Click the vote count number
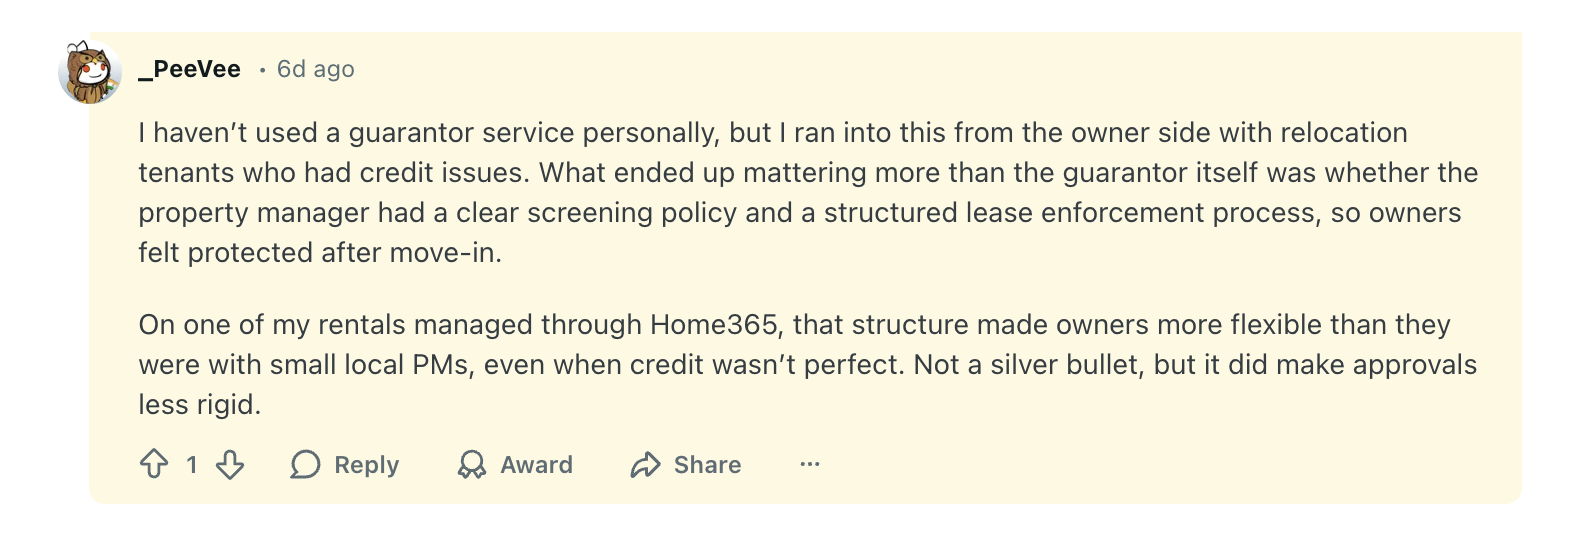Viewport: 1586px width, 534px height. point(192,464)
